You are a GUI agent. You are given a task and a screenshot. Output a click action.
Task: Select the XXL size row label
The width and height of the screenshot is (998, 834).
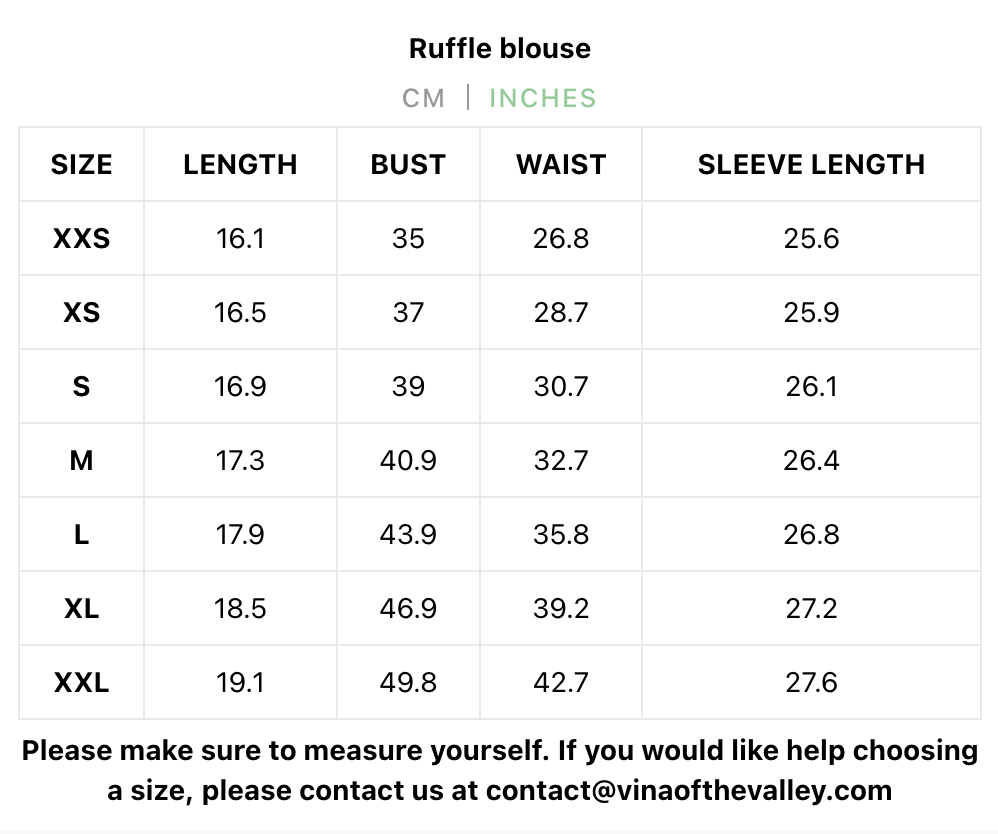(x=81, y=682)
